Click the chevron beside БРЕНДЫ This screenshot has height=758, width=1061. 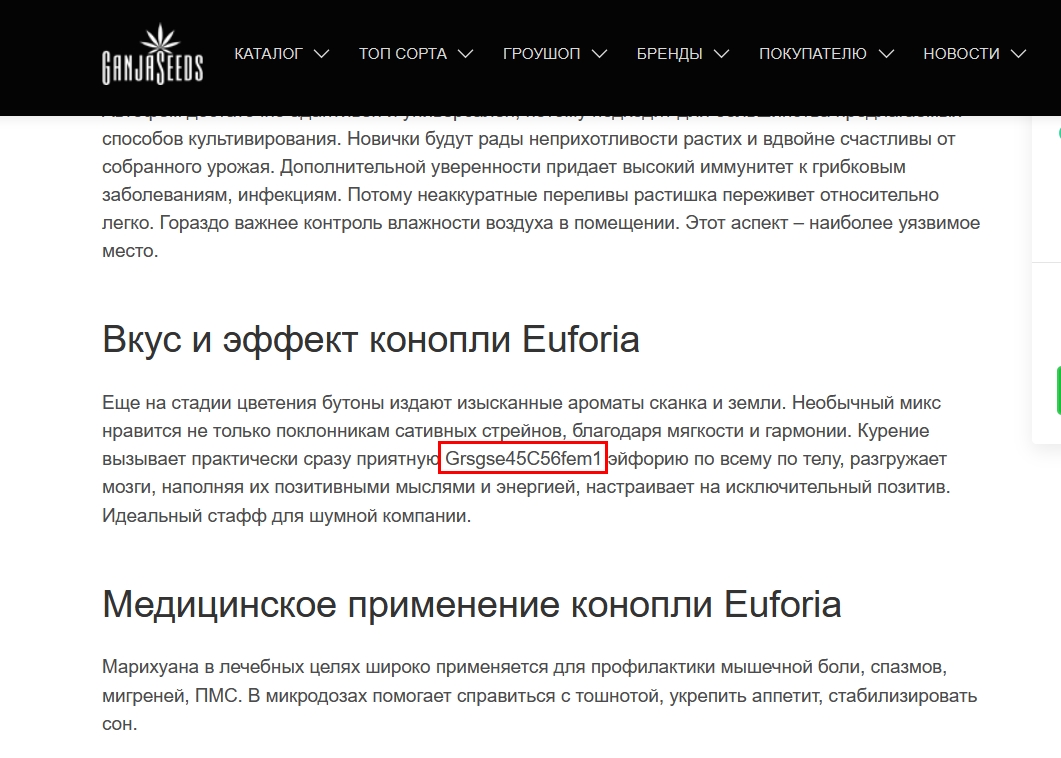[721, 54]
